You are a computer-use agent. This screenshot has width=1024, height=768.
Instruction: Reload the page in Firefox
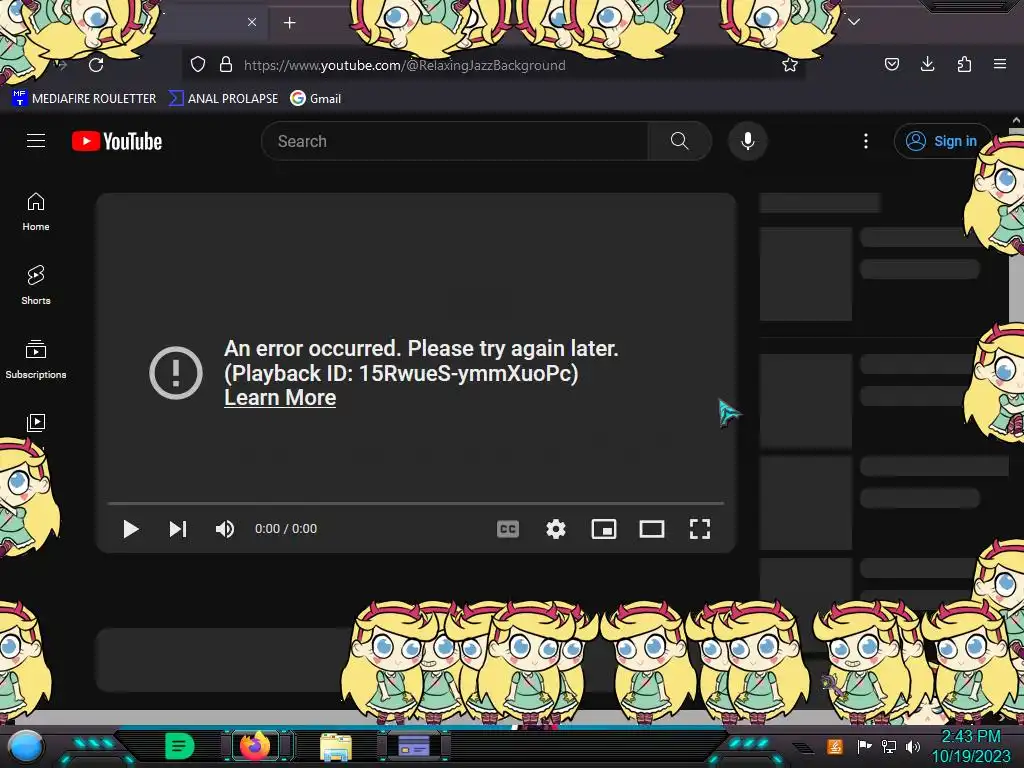click(96, 65)
